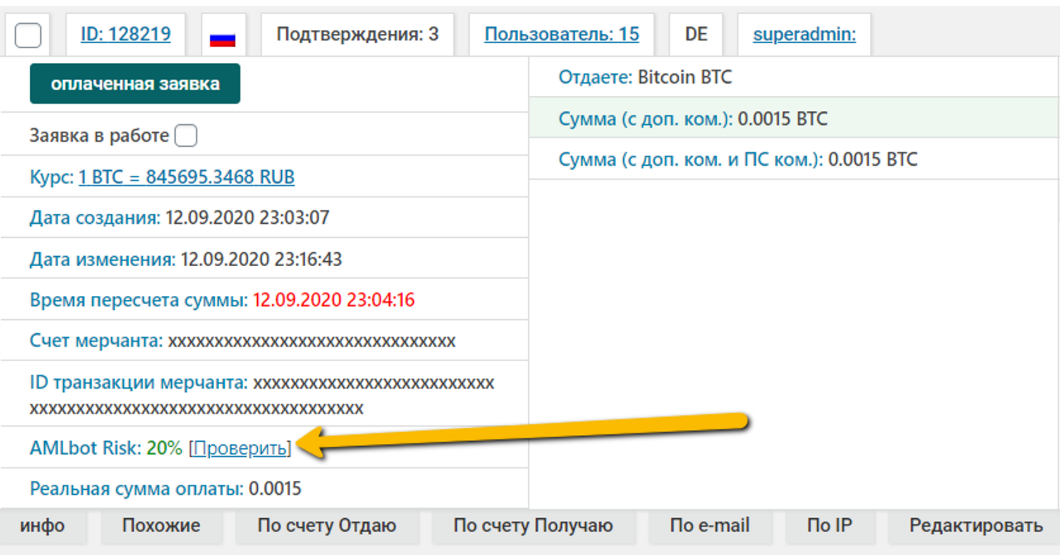
Task: Open exchange rate 1 BTC = 845695.3468 RUB
Action: pyautogui.click(x=186, y=177)
